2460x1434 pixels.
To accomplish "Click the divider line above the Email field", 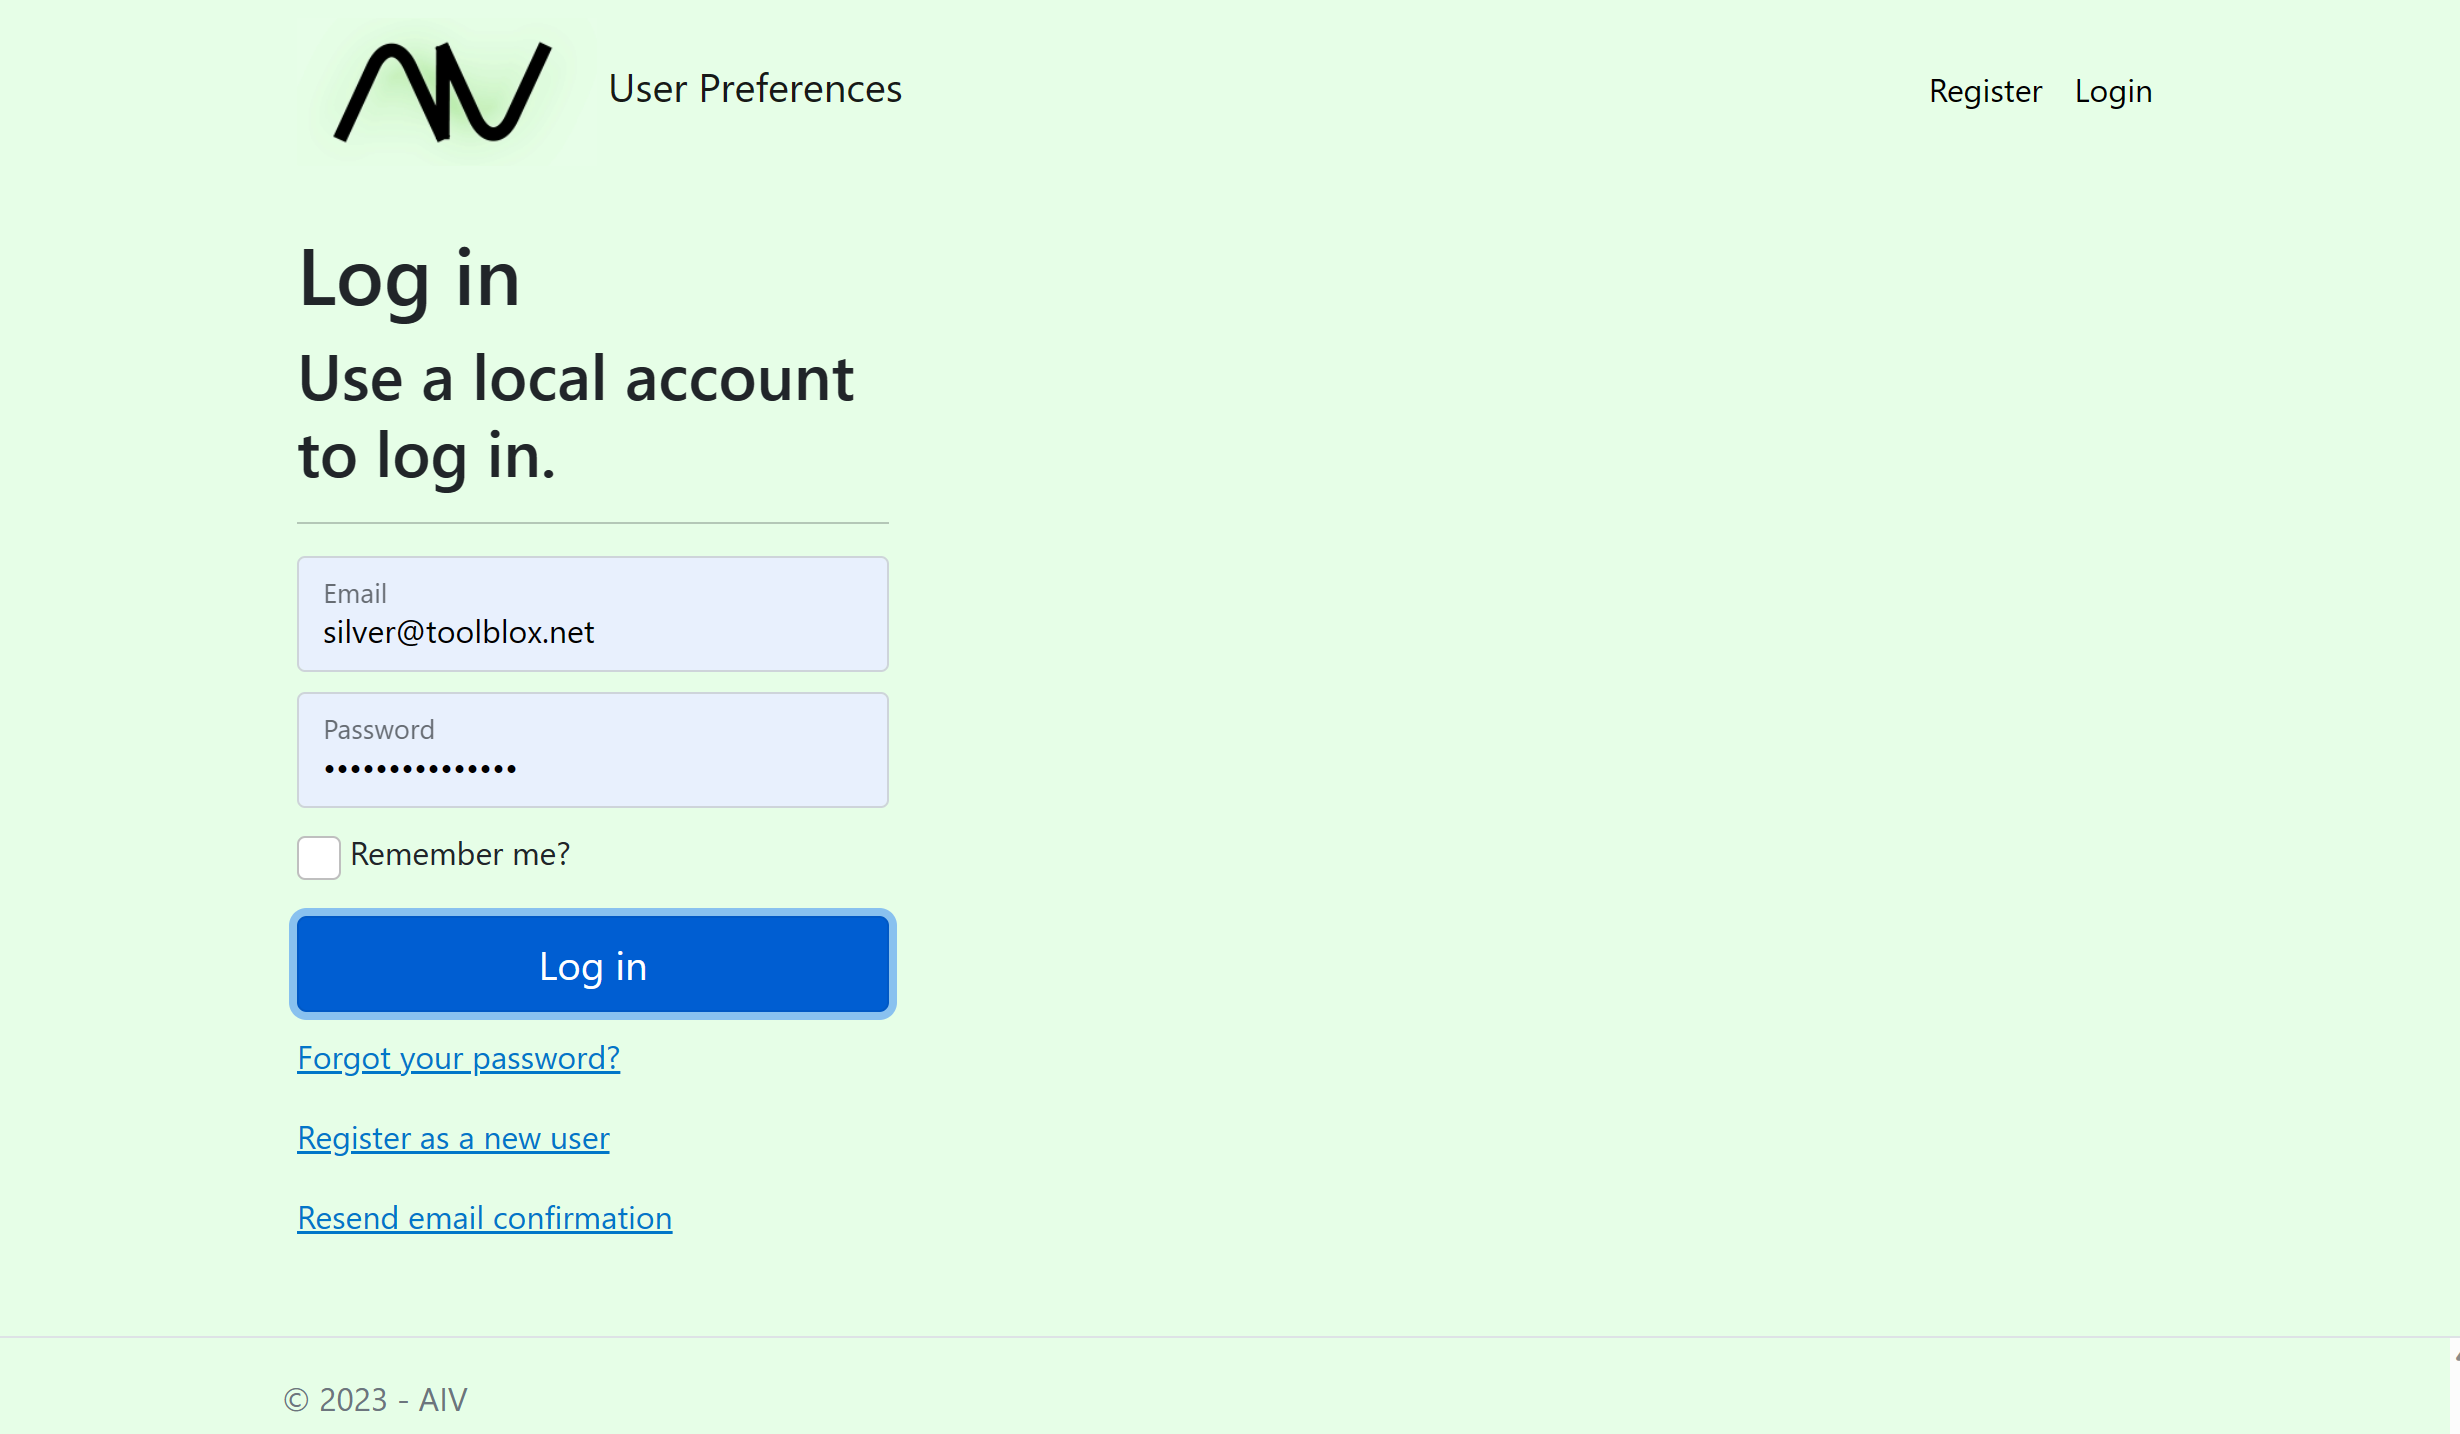I will point(592,522).
